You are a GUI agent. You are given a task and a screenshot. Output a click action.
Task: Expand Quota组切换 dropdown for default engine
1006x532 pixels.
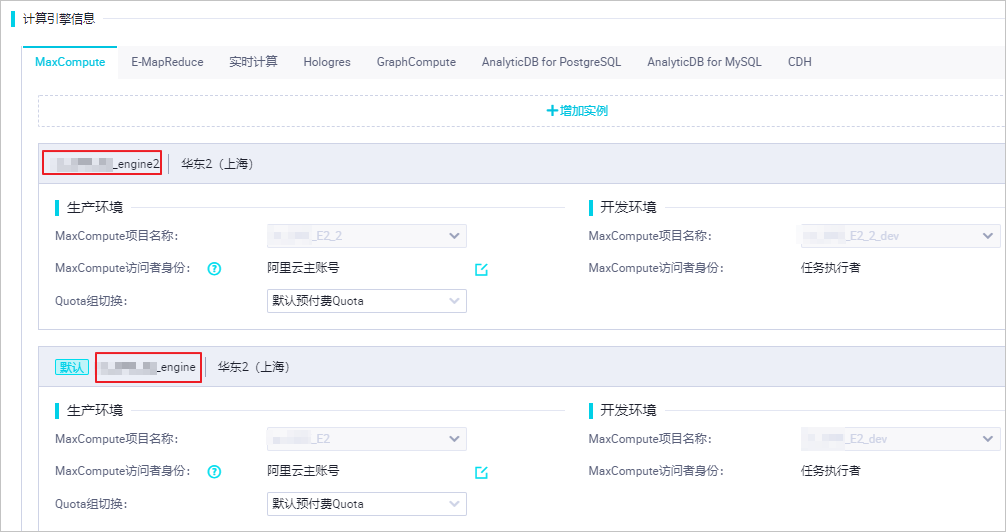366,504
